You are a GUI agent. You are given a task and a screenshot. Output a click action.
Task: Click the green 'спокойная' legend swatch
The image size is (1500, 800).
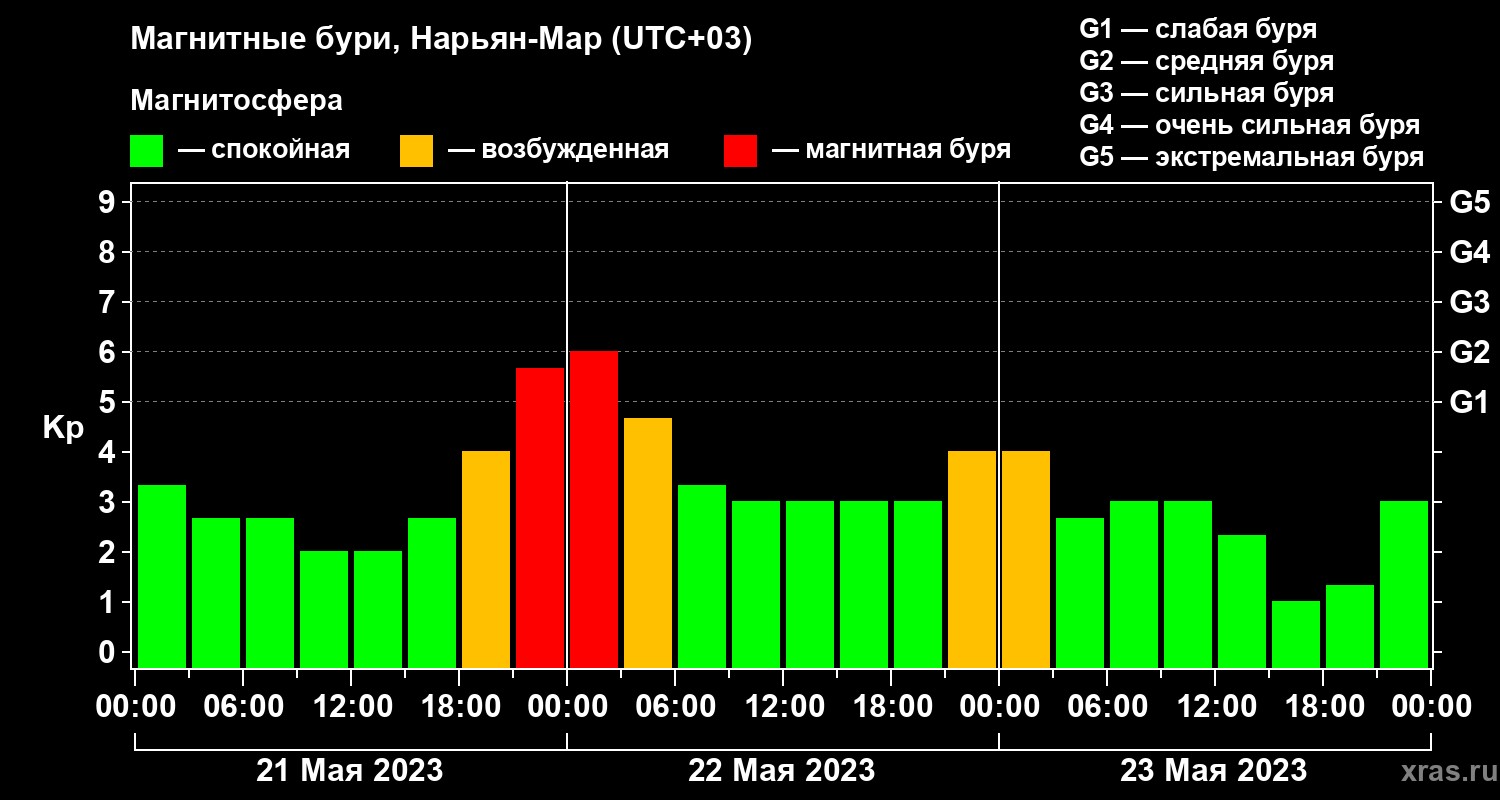coord(146,151)
